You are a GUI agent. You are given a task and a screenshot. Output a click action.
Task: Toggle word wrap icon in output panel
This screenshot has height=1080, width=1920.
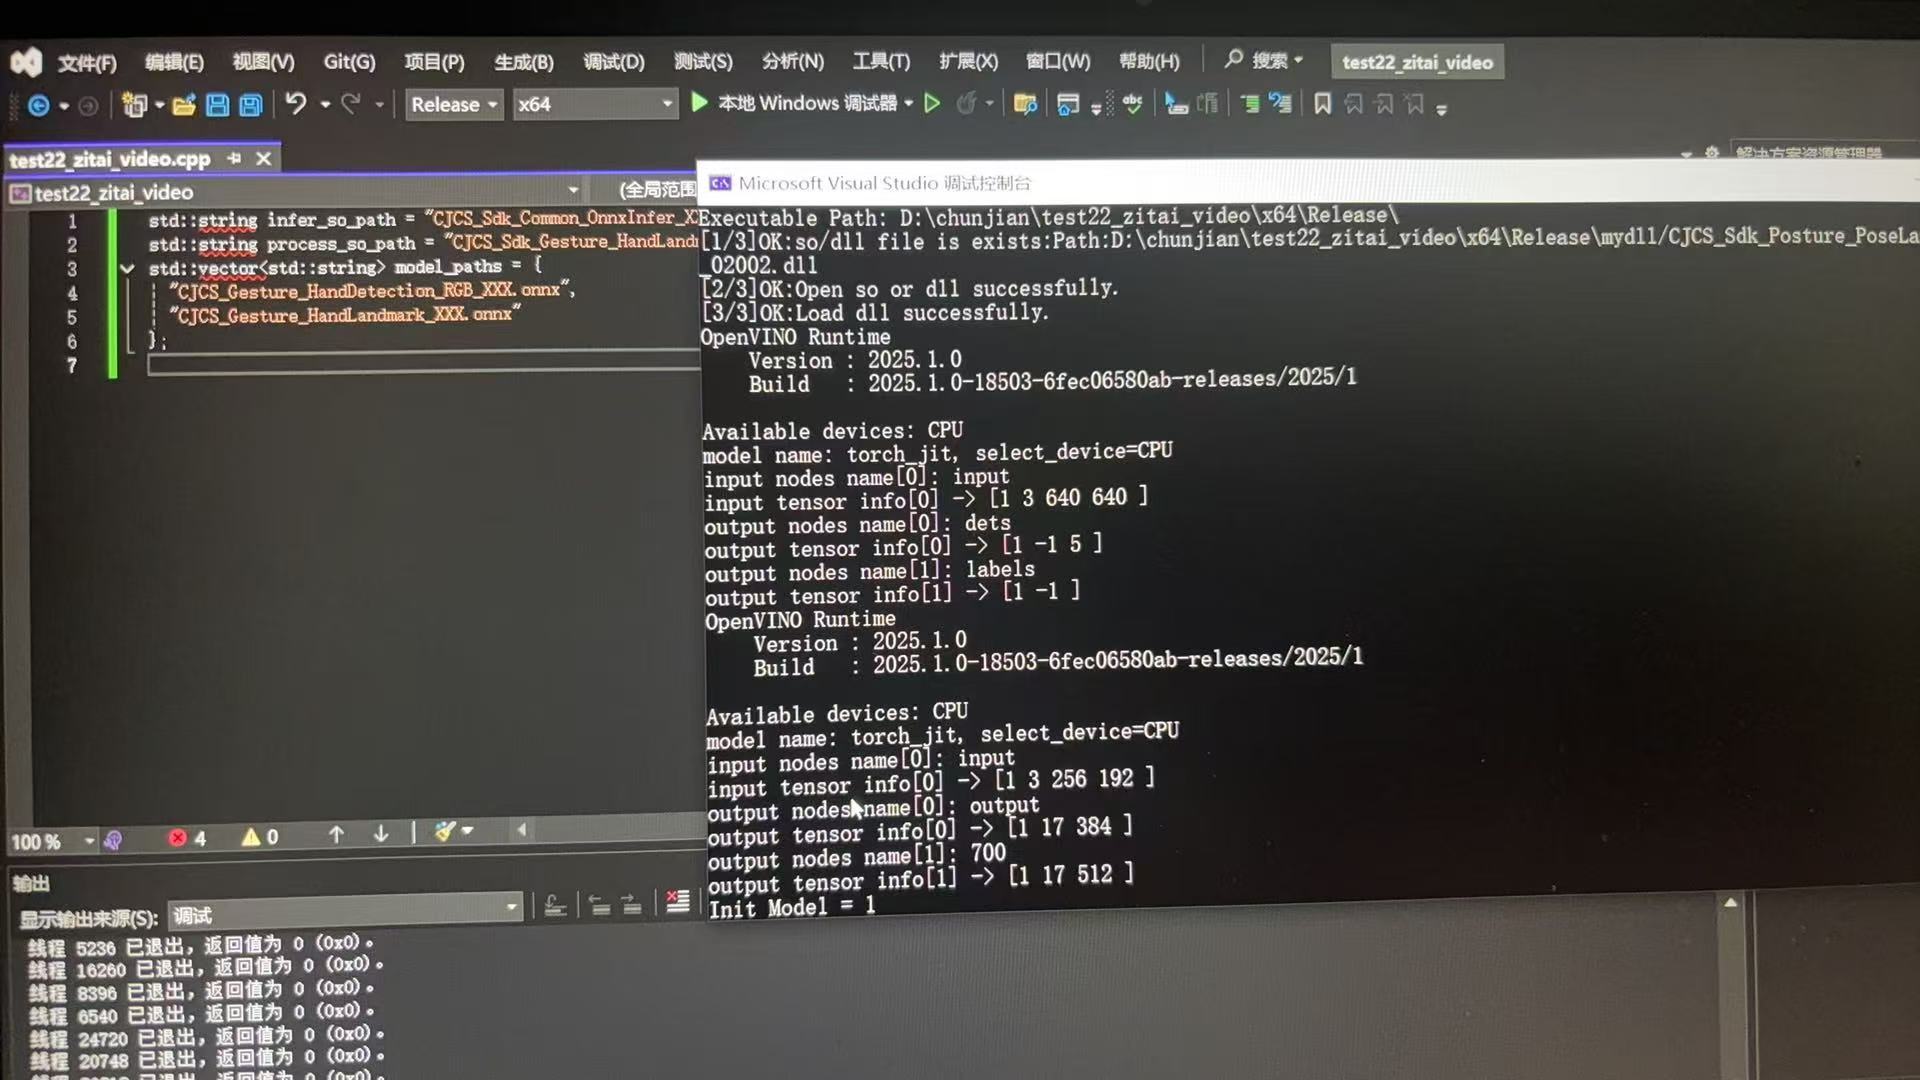pyautogui.click(x=555, y=906)
